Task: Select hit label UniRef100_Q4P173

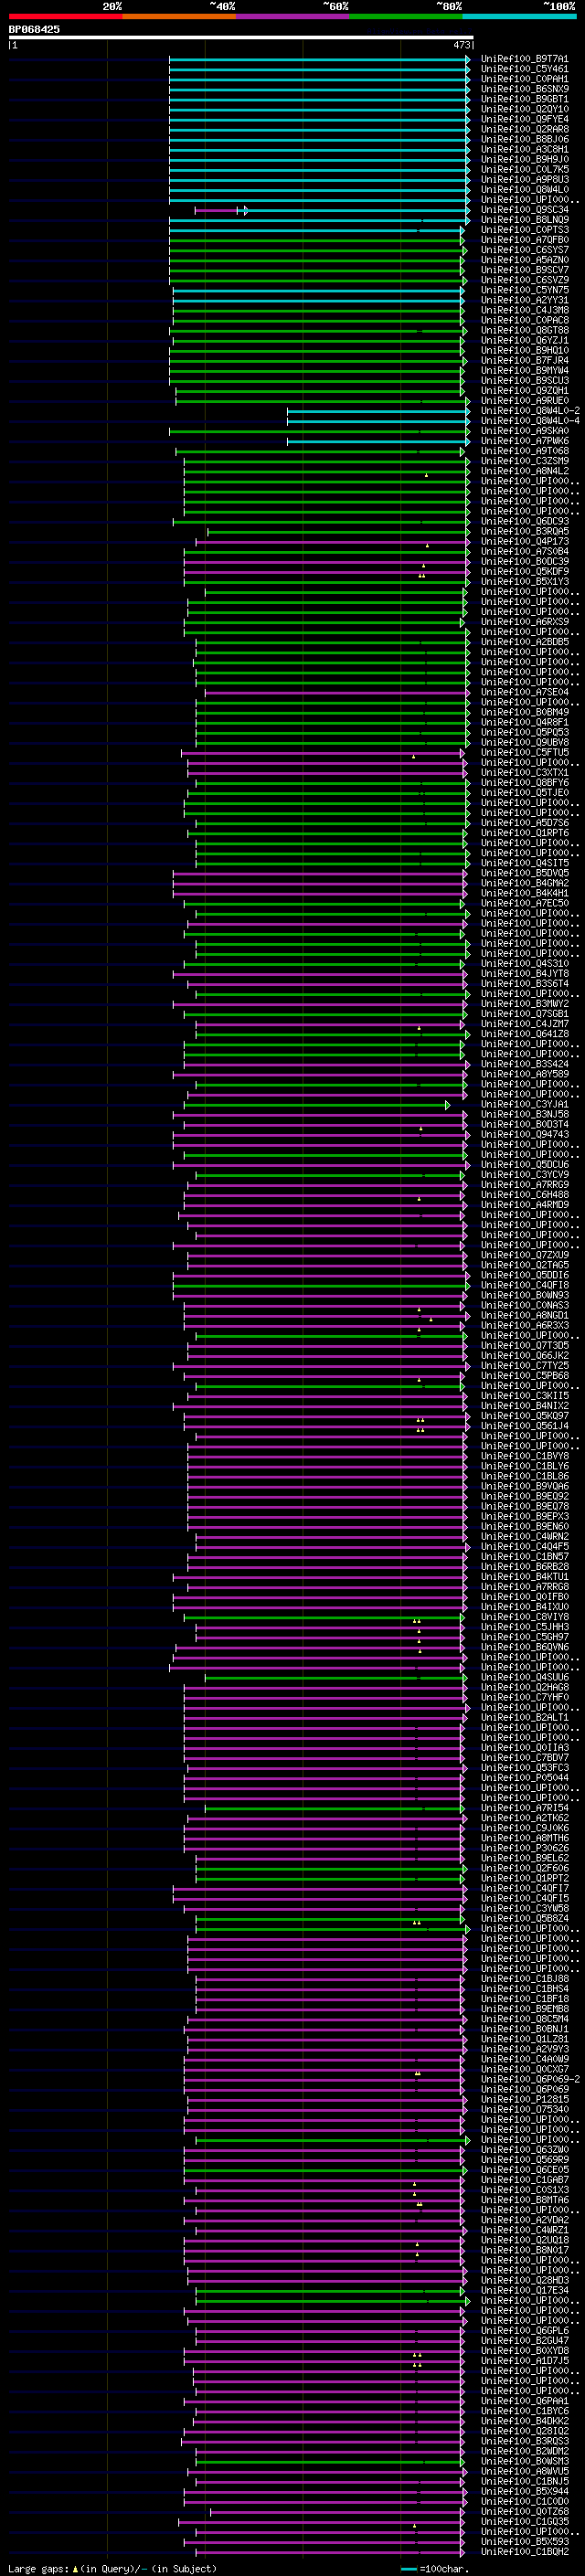Action: coord(524,542)
